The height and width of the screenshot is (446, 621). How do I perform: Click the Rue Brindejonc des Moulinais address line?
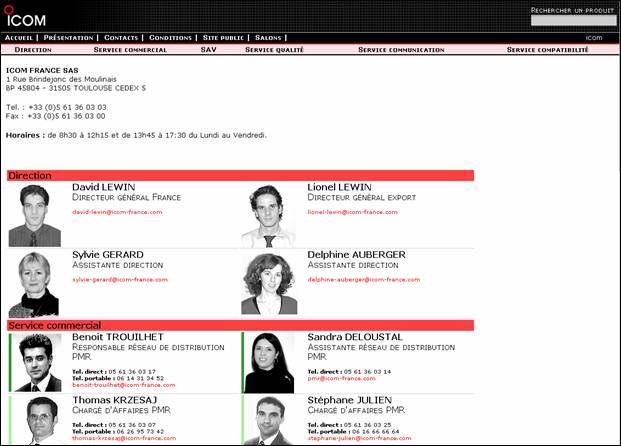click(61, 79)
